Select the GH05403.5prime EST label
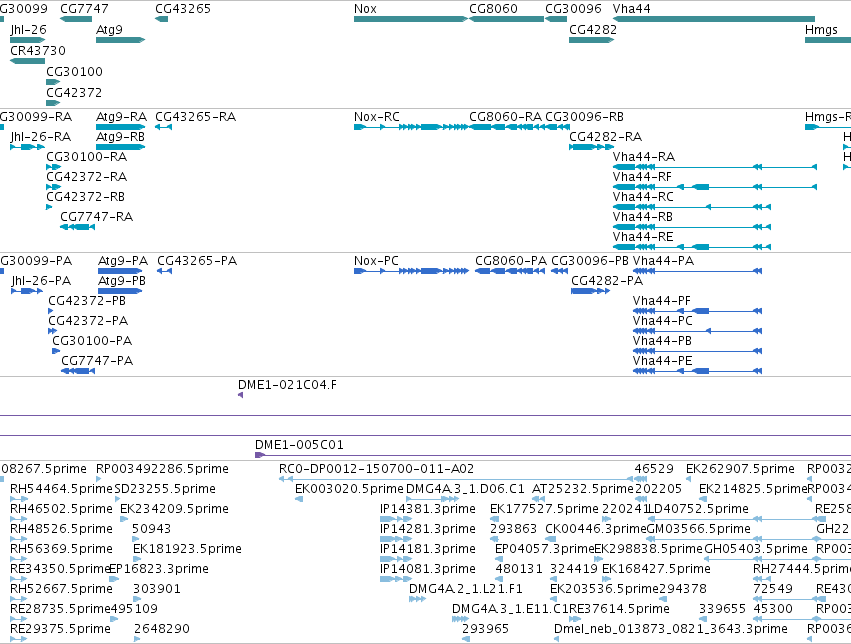Image resolution: width=851 pixels, height=644 pixels. [x=755, y=549]
